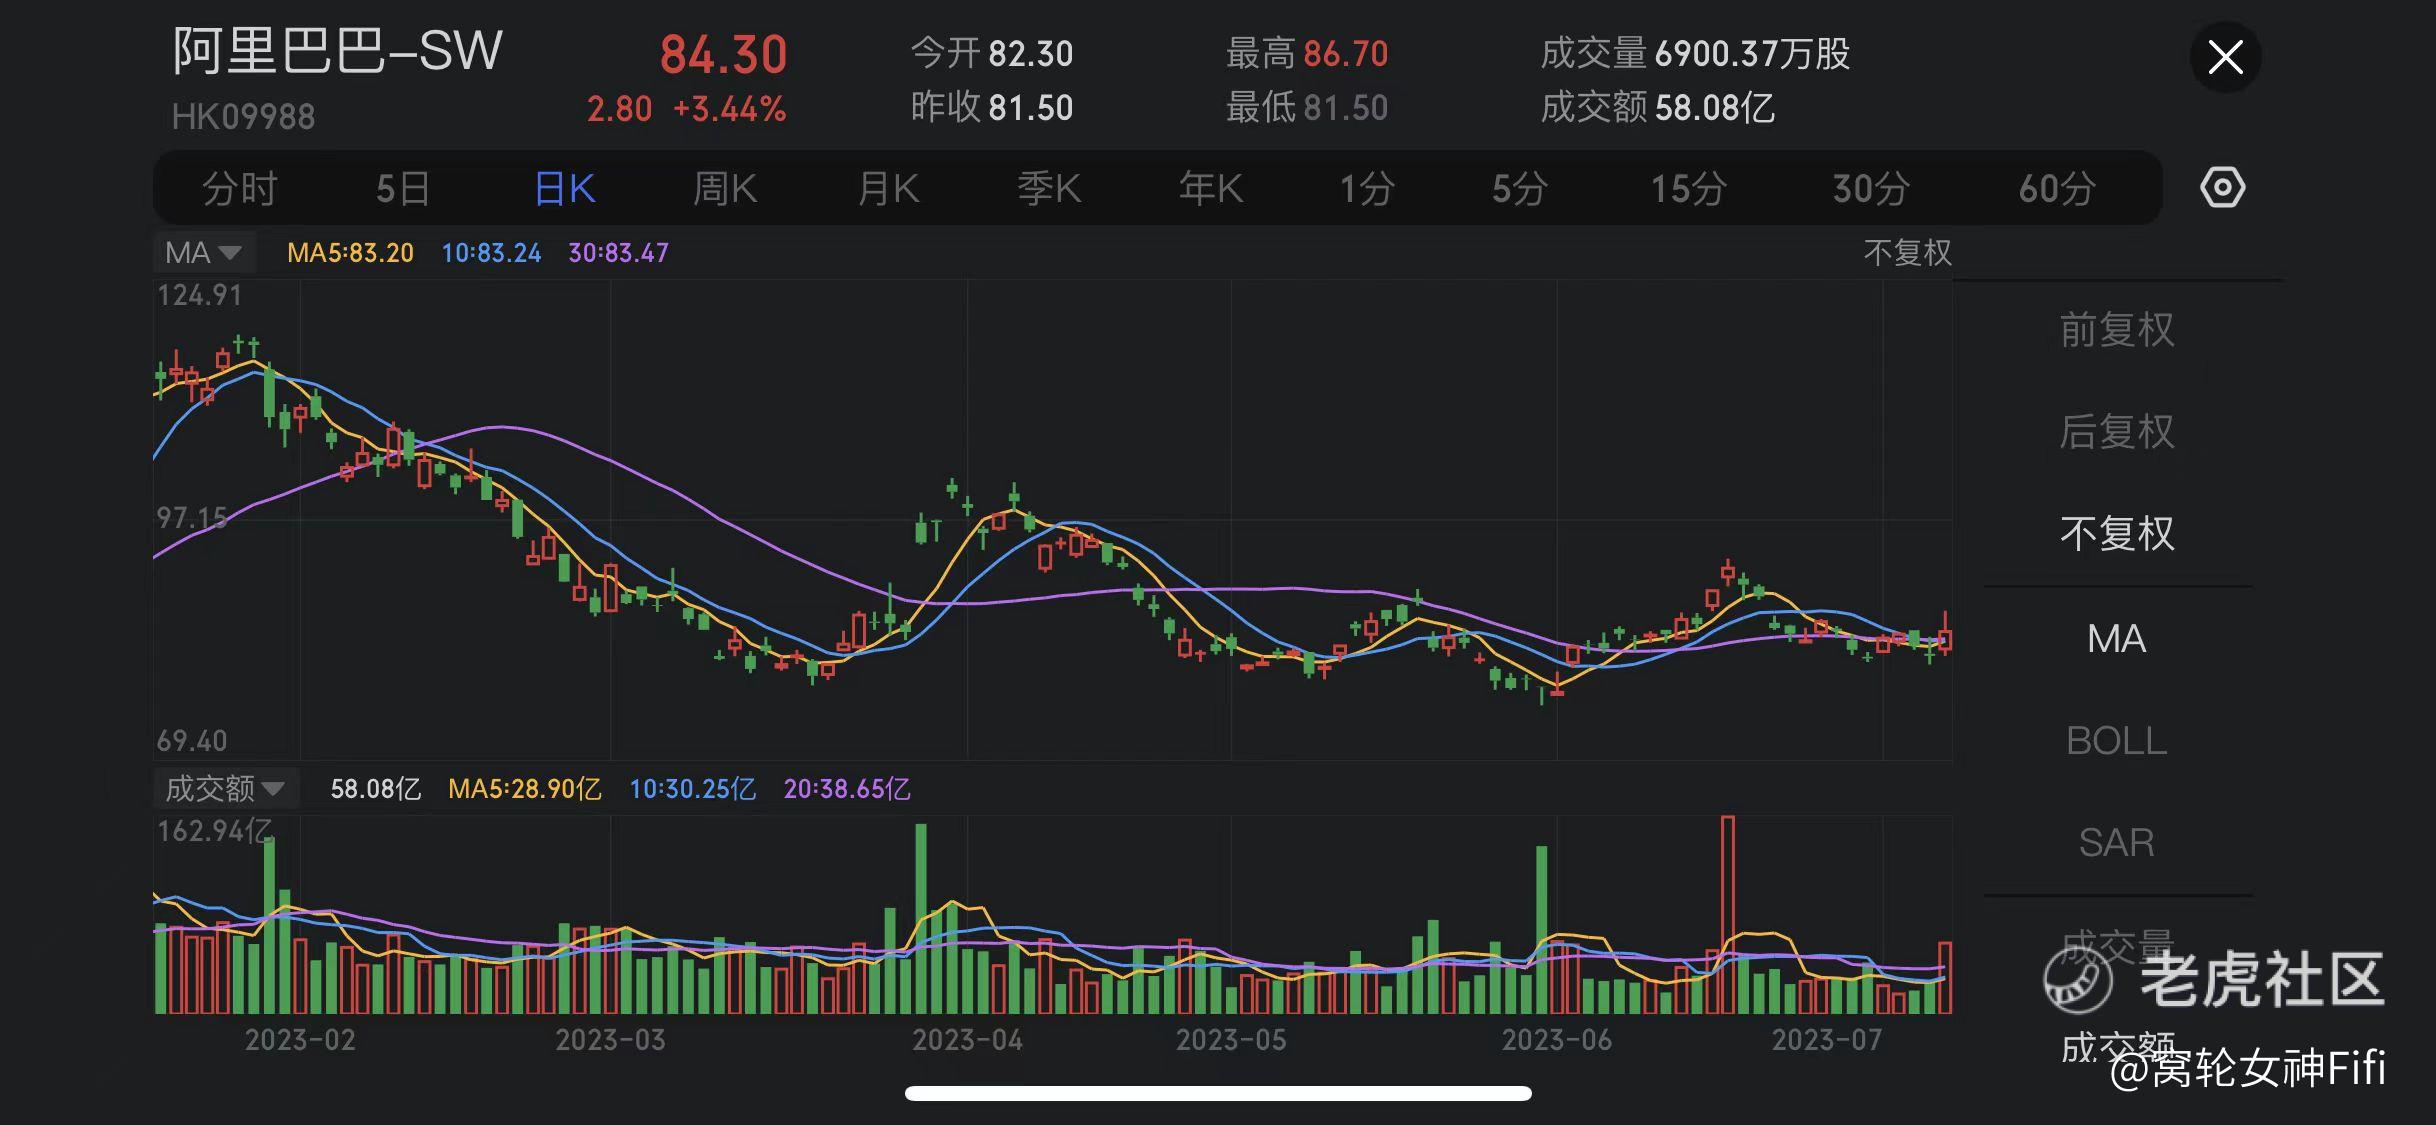Click the 2023-02 date axis label
2436x1125 pixels.
300,1040
